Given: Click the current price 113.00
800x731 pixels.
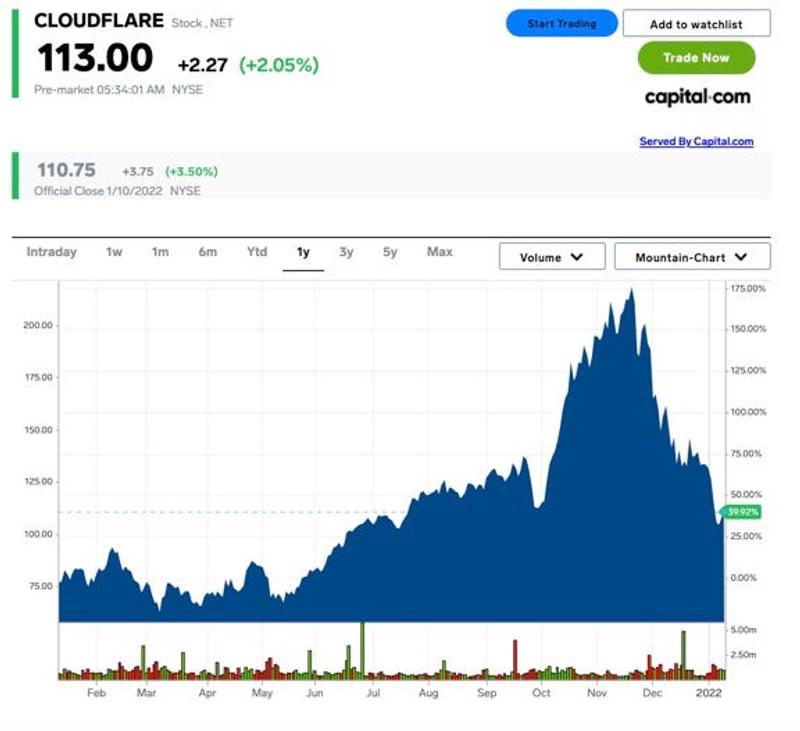Looking at the screenshot, I should tap(95, 57).
